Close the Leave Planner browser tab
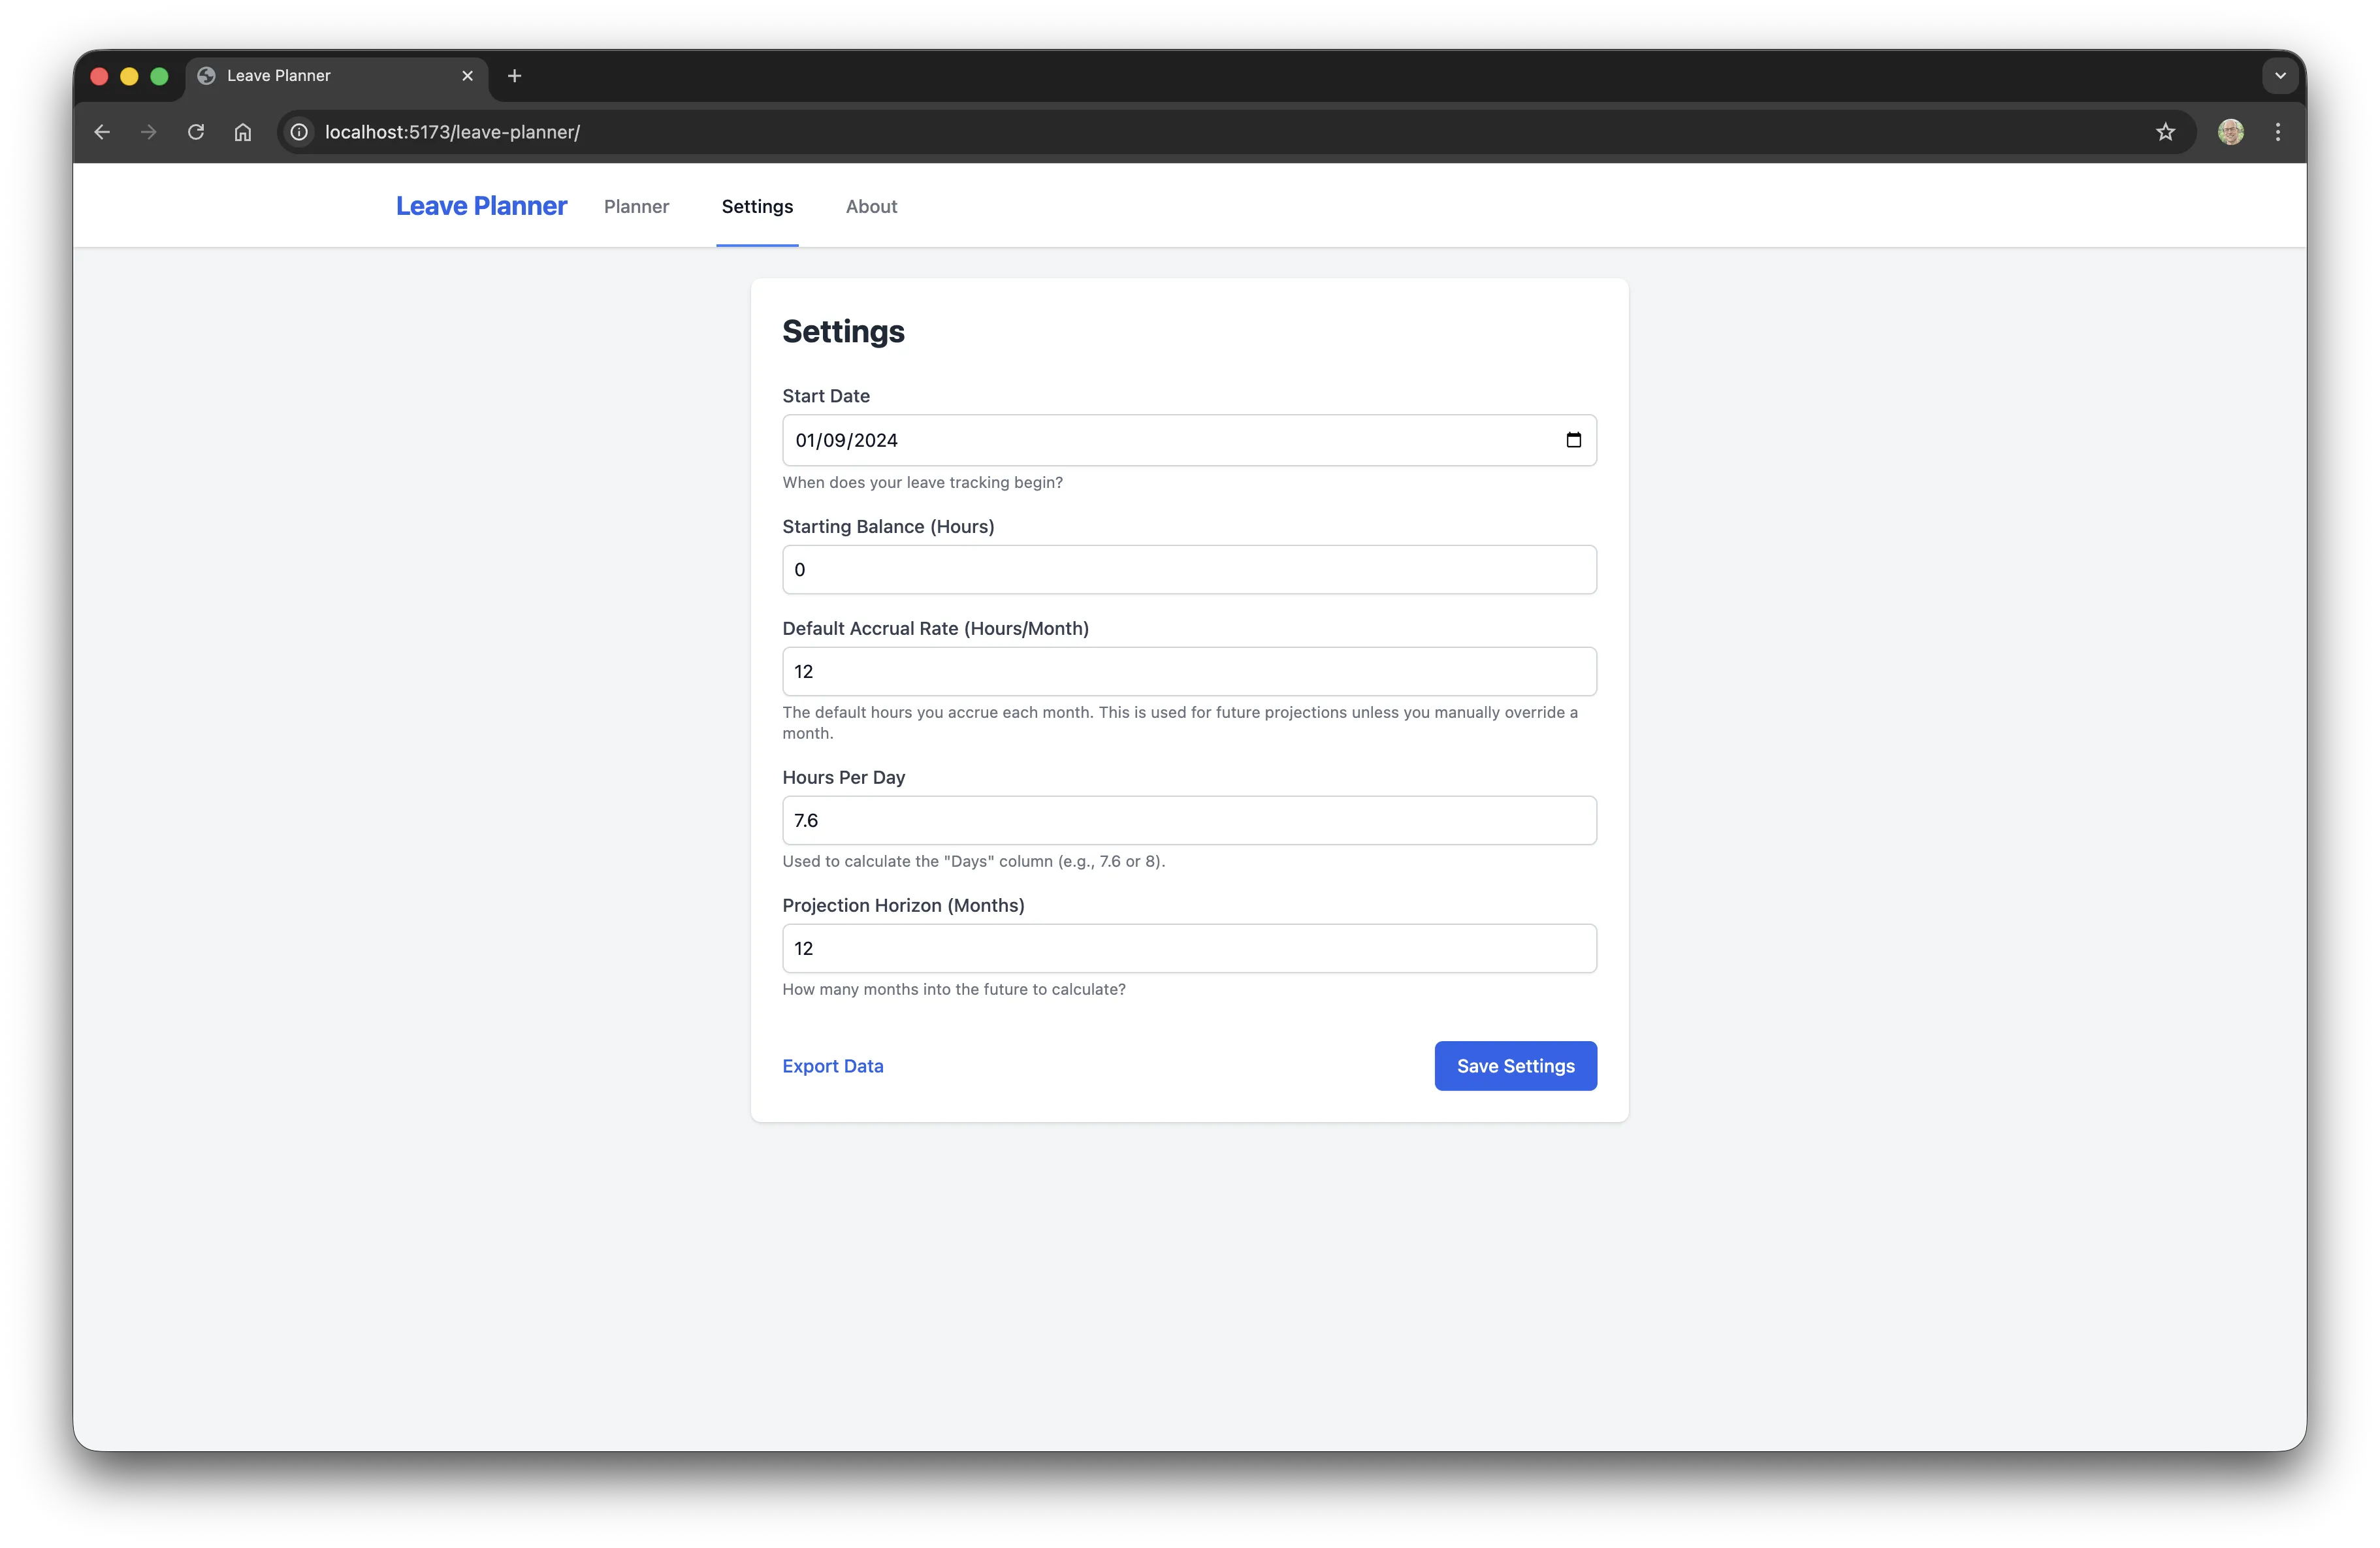2380x1548 pixels. [467, 76]
